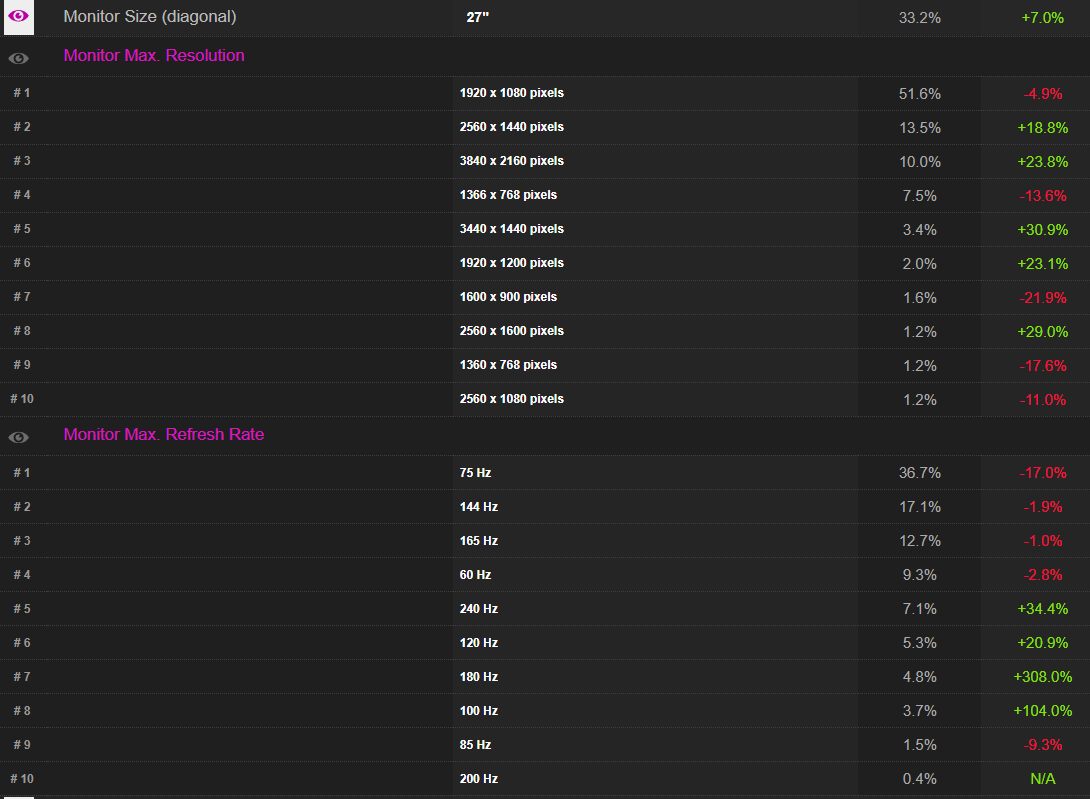Select the 144 Hz refresh rate row
This screenshot has height=799, width=1090.
(x=545, y=507)
